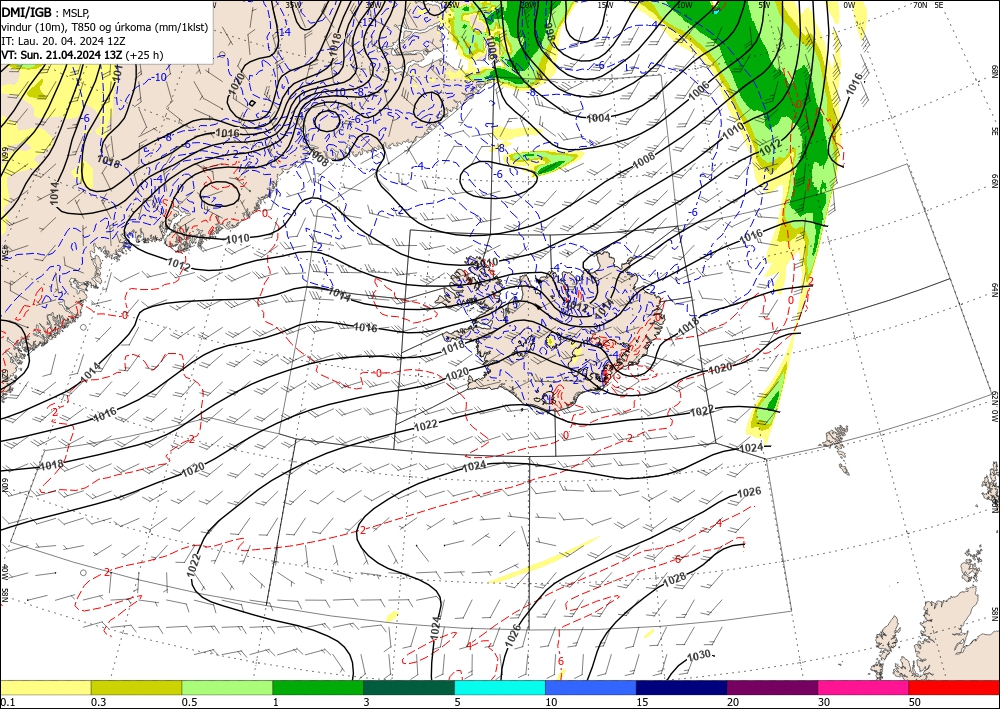Viewport: 1000px width, 709px height.
Task: Click the yellow 0.1–0.3 legend color segment
Action: [45, 687]
